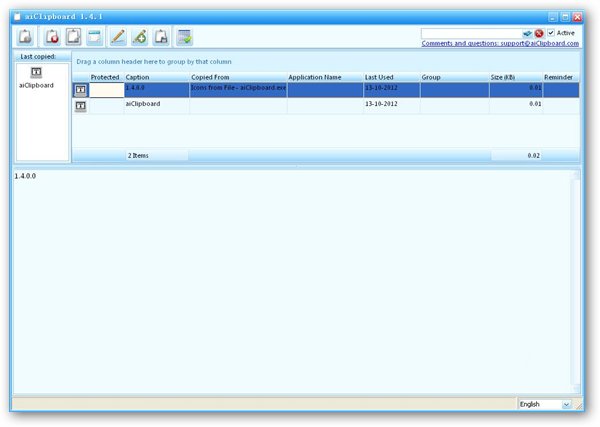Minimize the aiClipboard window
This screenshot has height=427, width=600.
[553, 17]
